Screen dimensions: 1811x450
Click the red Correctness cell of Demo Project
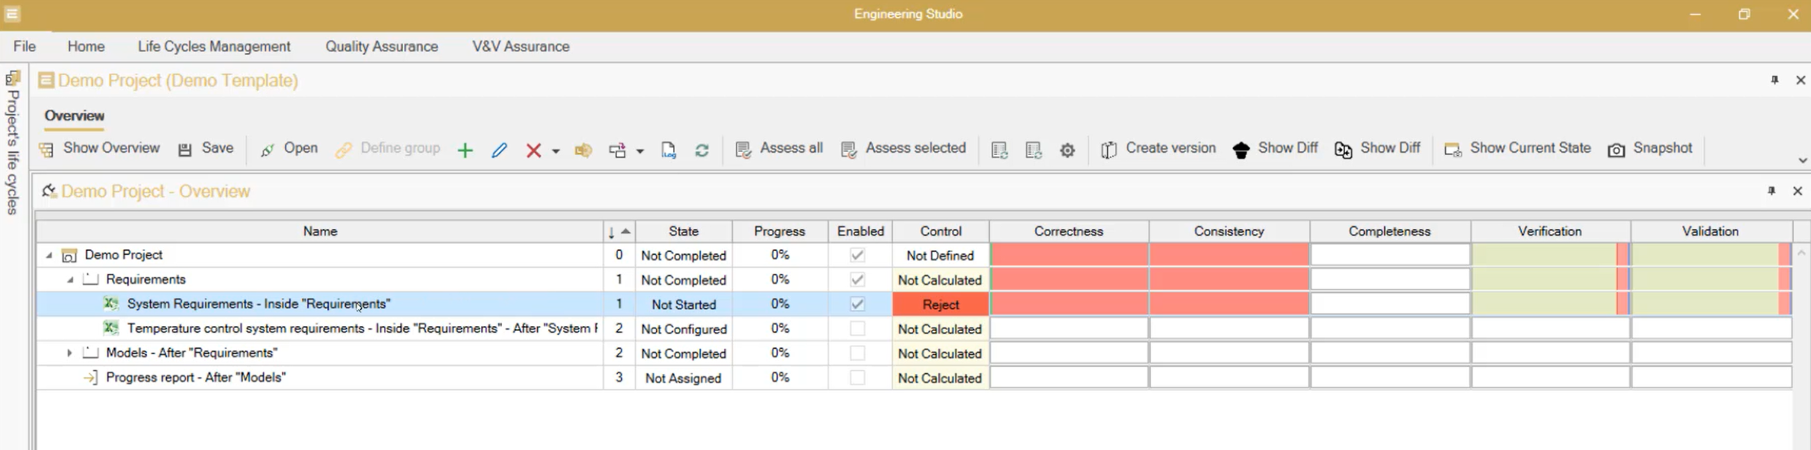pos(1069,255)
